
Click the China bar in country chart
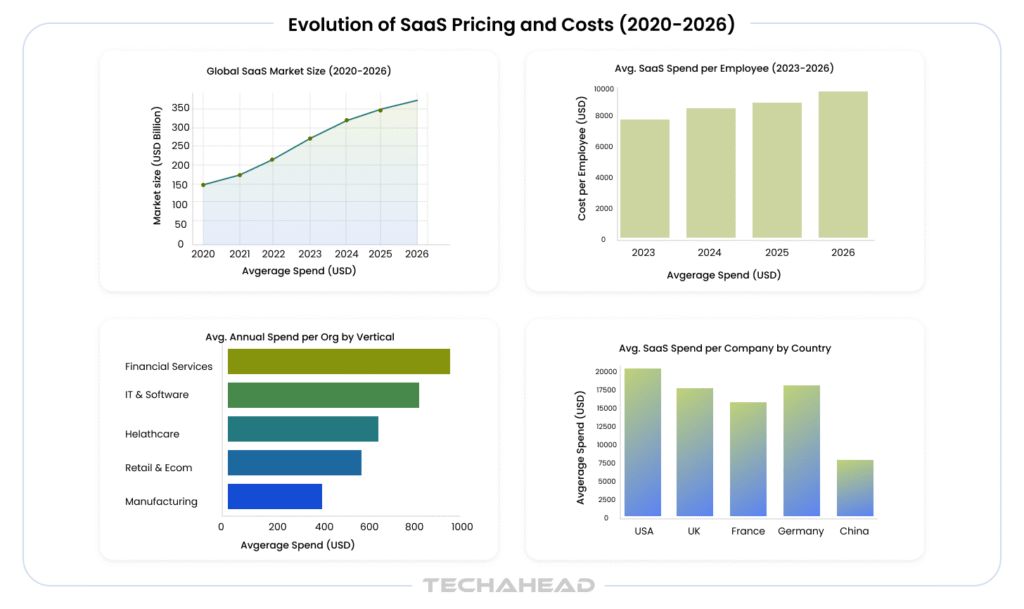pyautogui.click(x=855, y=488)
